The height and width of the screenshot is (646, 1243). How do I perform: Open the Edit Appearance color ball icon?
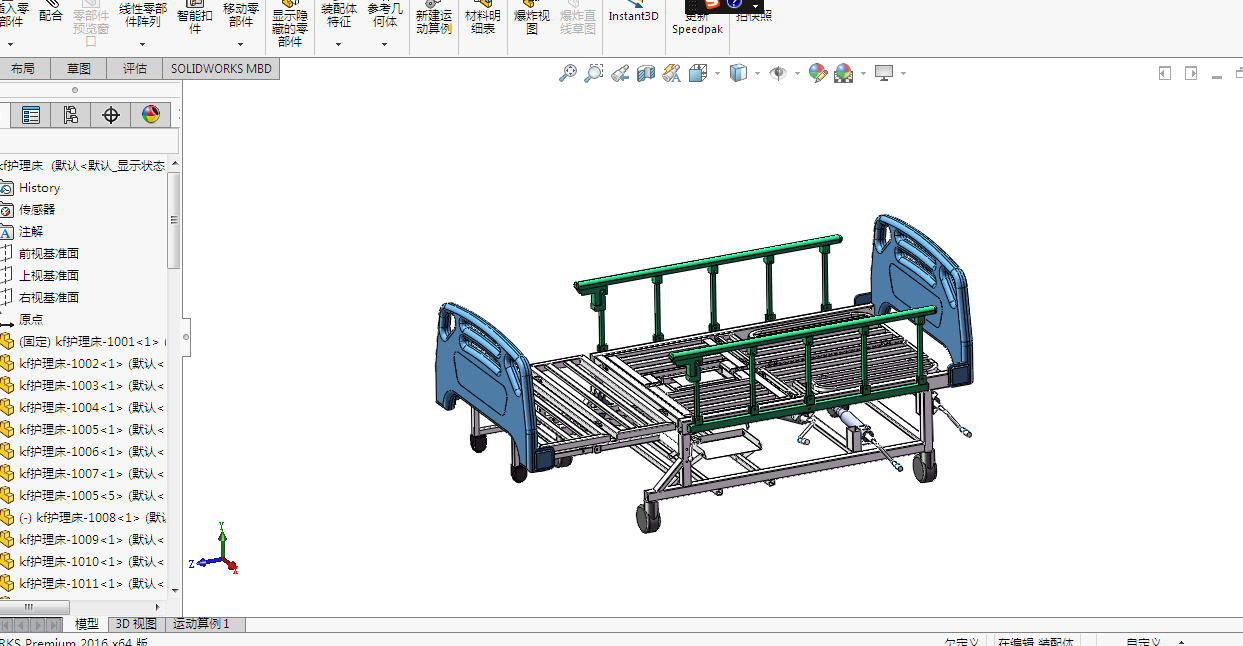coord(818,73)
